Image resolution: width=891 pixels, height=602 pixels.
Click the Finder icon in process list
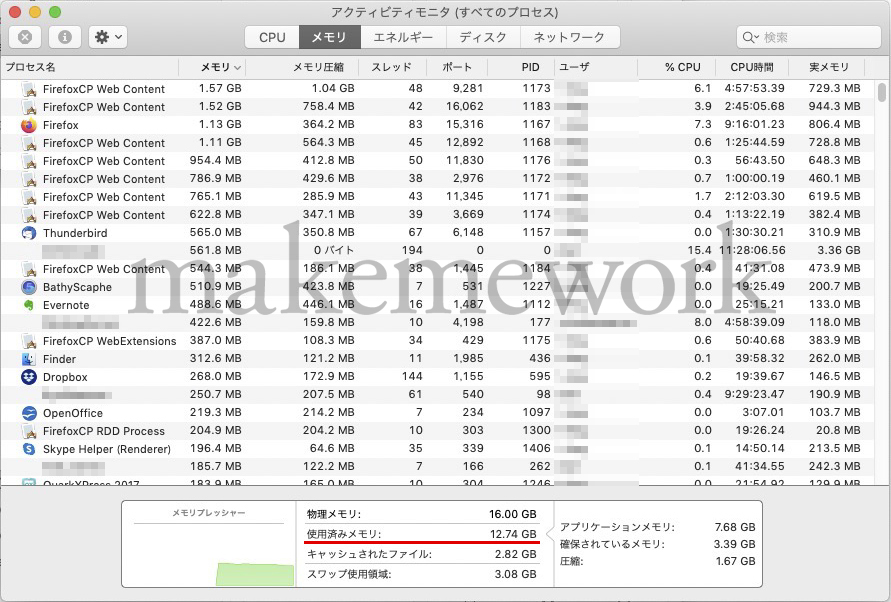(x=28, y=359)
